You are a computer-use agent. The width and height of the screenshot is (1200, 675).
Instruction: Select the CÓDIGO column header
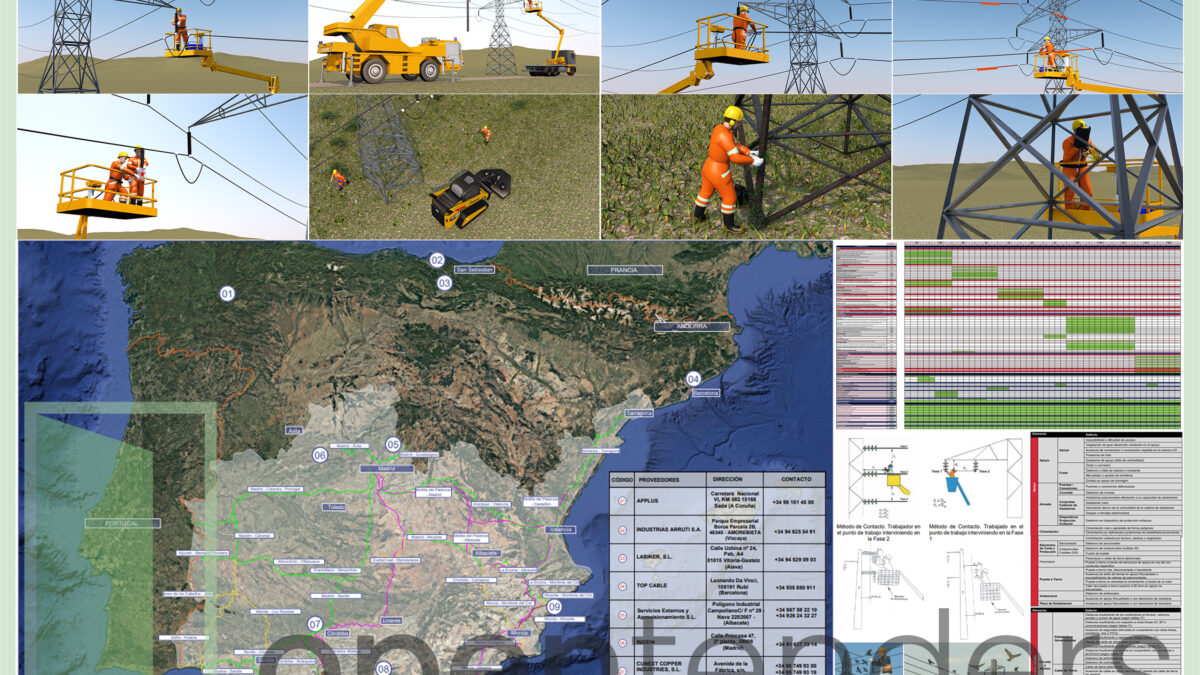point(622,480)
